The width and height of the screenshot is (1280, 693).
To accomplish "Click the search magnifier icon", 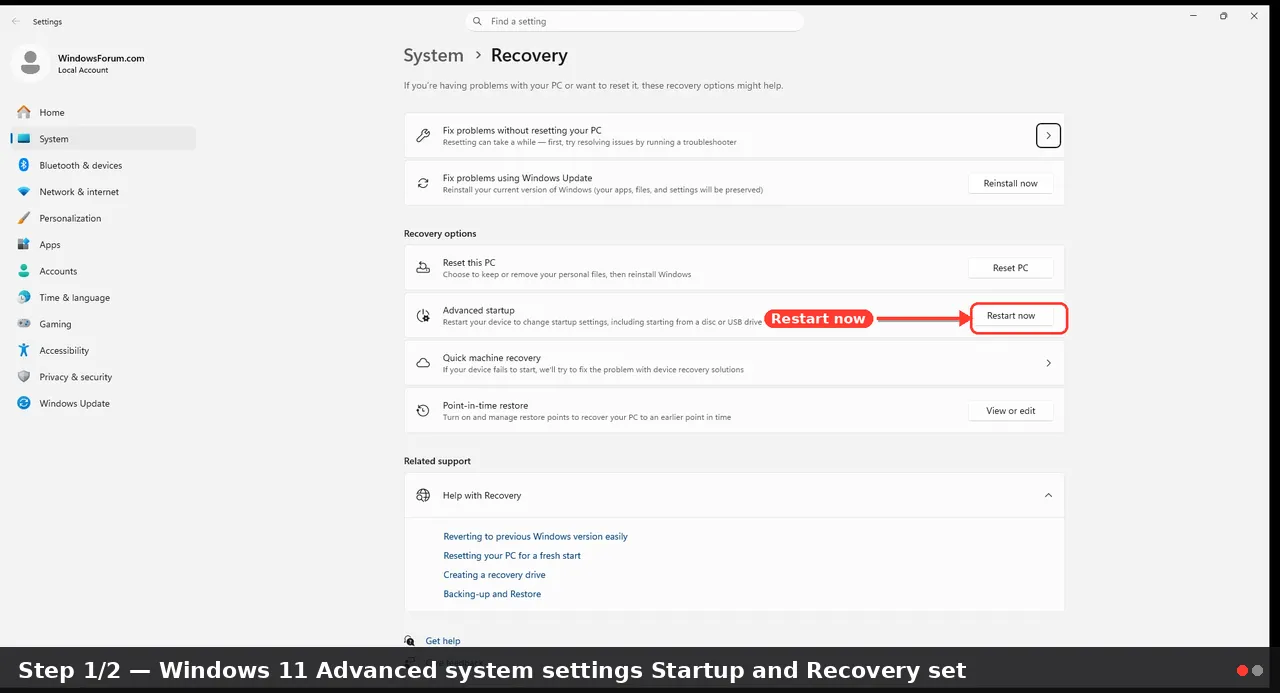I will click(478, 21).
